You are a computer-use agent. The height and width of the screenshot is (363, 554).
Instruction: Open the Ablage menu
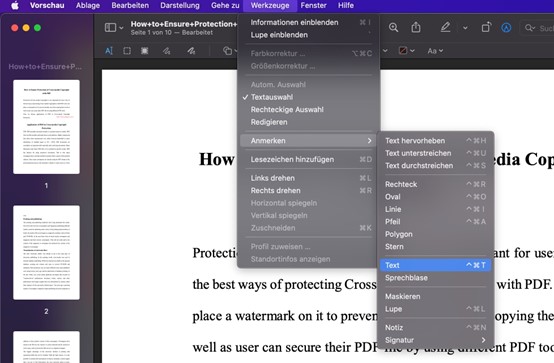pyautogui.click(x=88, y=5)
